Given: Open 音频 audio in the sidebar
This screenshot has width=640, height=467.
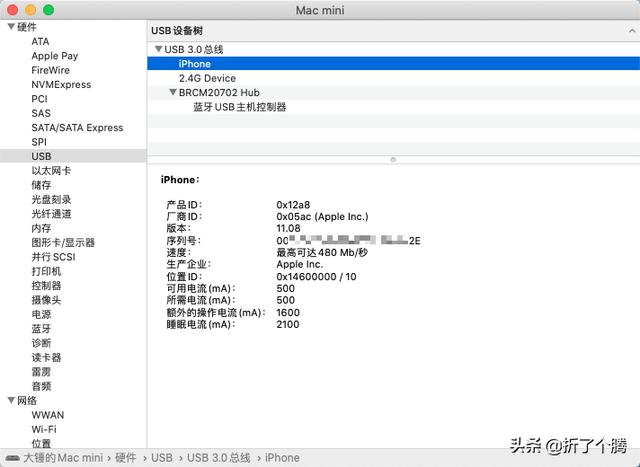Looking at the screenshot, I should (41, 386).
